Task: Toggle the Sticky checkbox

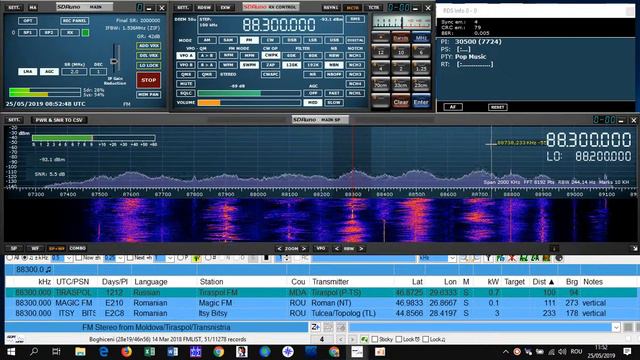Action: coord(375,339)
